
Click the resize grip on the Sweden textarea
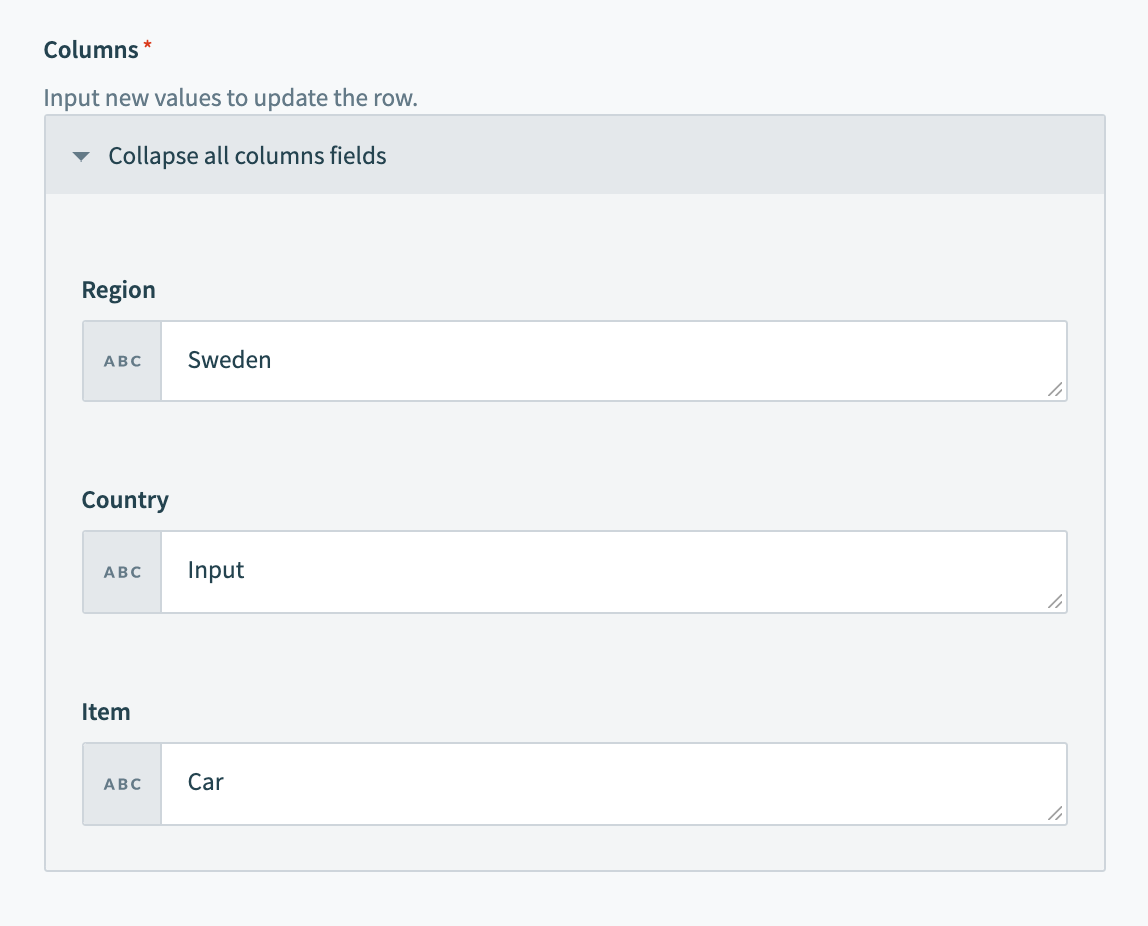[x=1055, y=392]
